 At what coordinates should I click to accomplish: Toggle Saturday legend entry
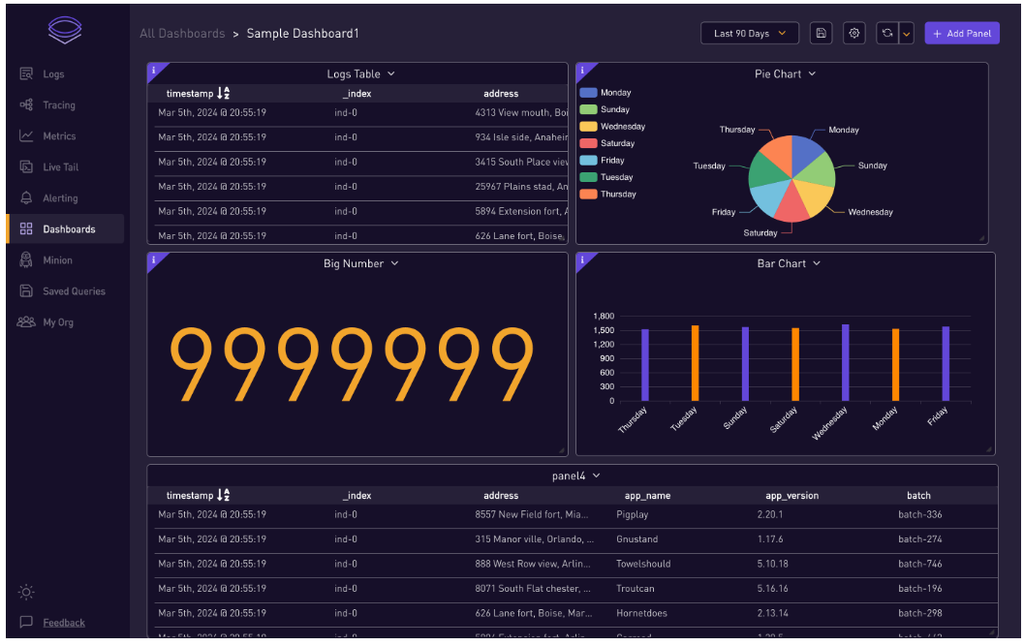click(x=607, y=144)
